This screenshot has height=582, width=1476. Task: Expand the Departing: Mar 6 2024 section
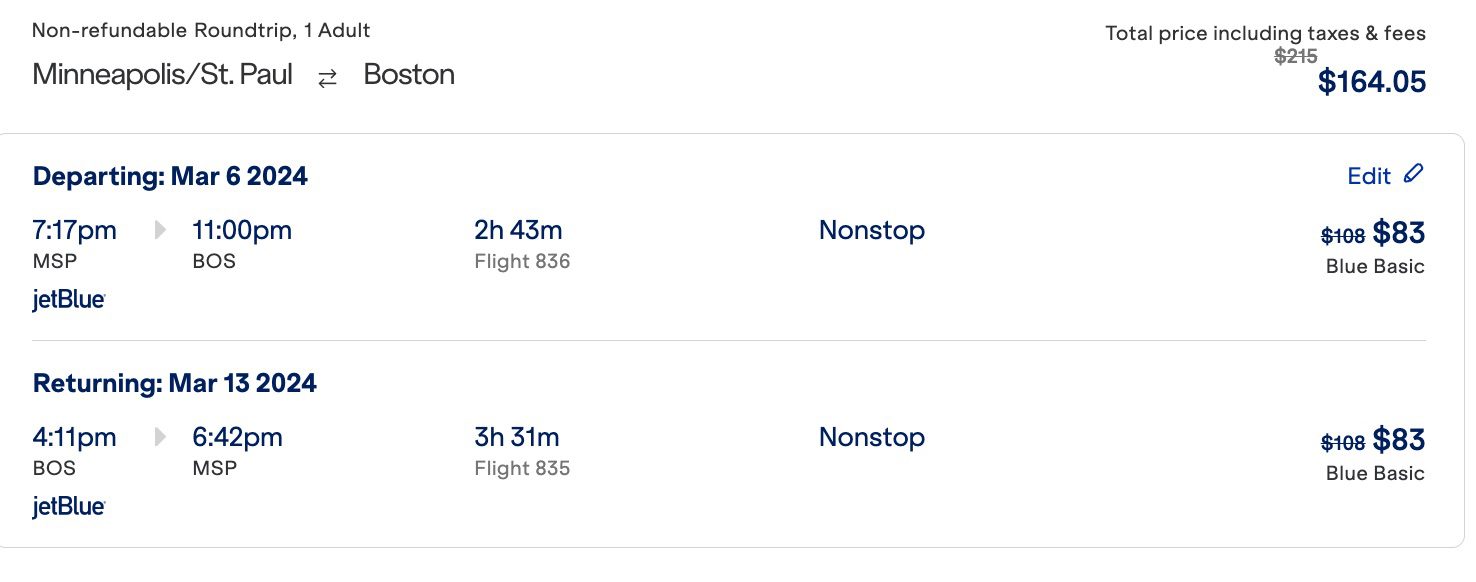pos(170,176)
